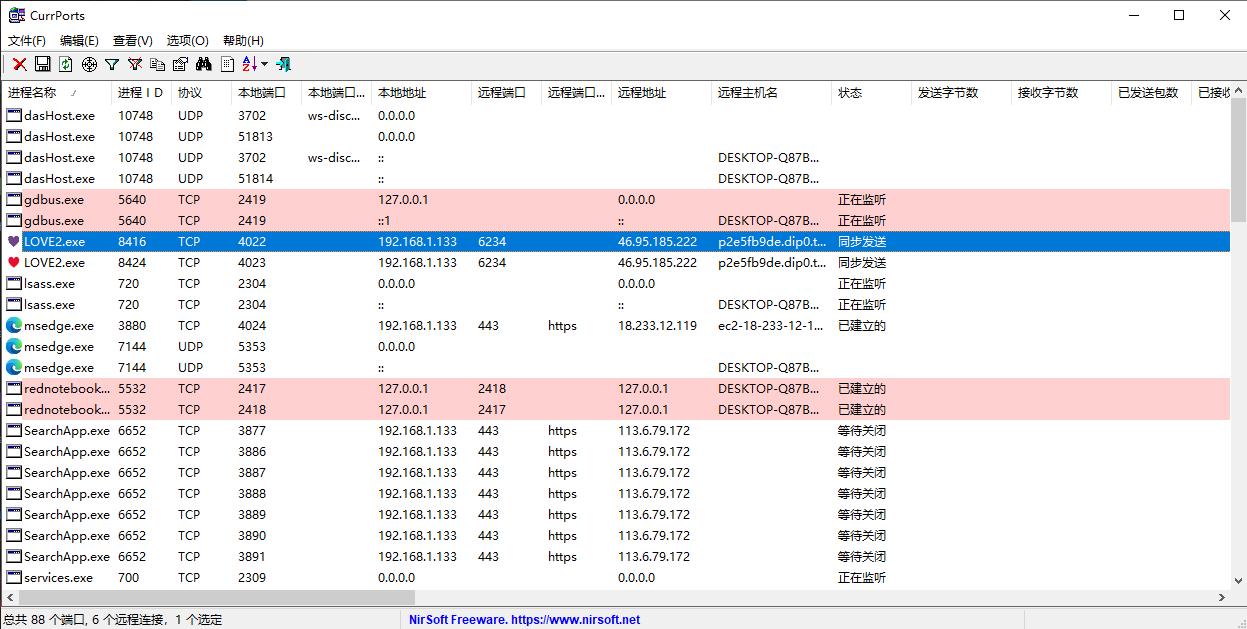Image resolution: width=1247 pixels, height=629 pixels.
Task: Click local port 51814 of dasHost.exe
Action: pos(256,179)
